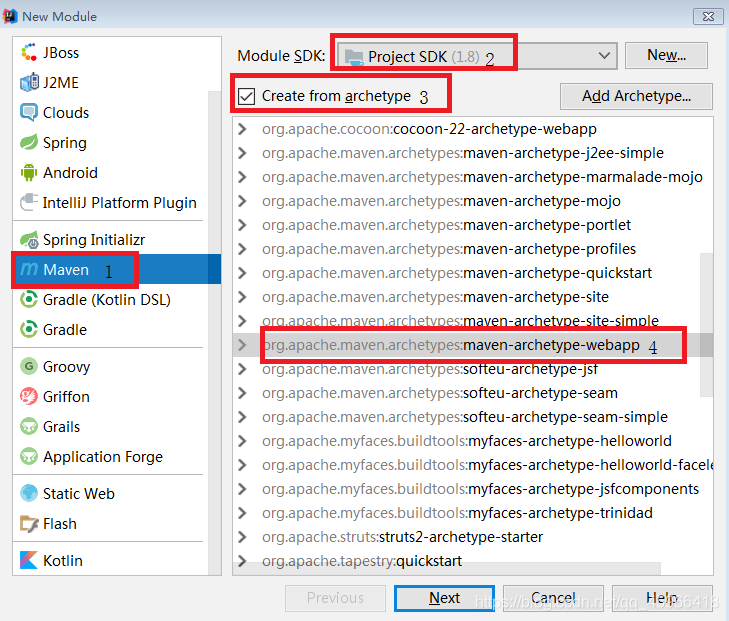Click the Griffon red icon
This screenshot has height=621, width=729.
pyautogui.click(x=29, y=396)
